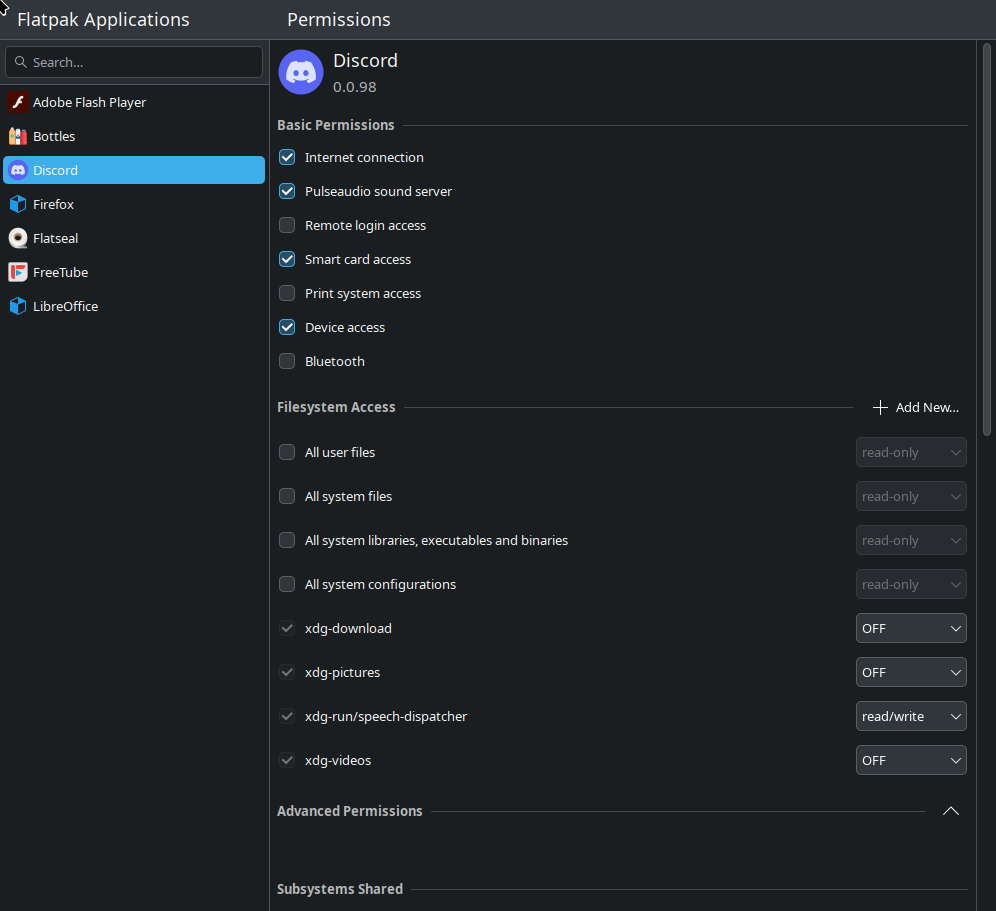Click Add New filesystem access button
The image size is (996, 911).
point(915,407)
